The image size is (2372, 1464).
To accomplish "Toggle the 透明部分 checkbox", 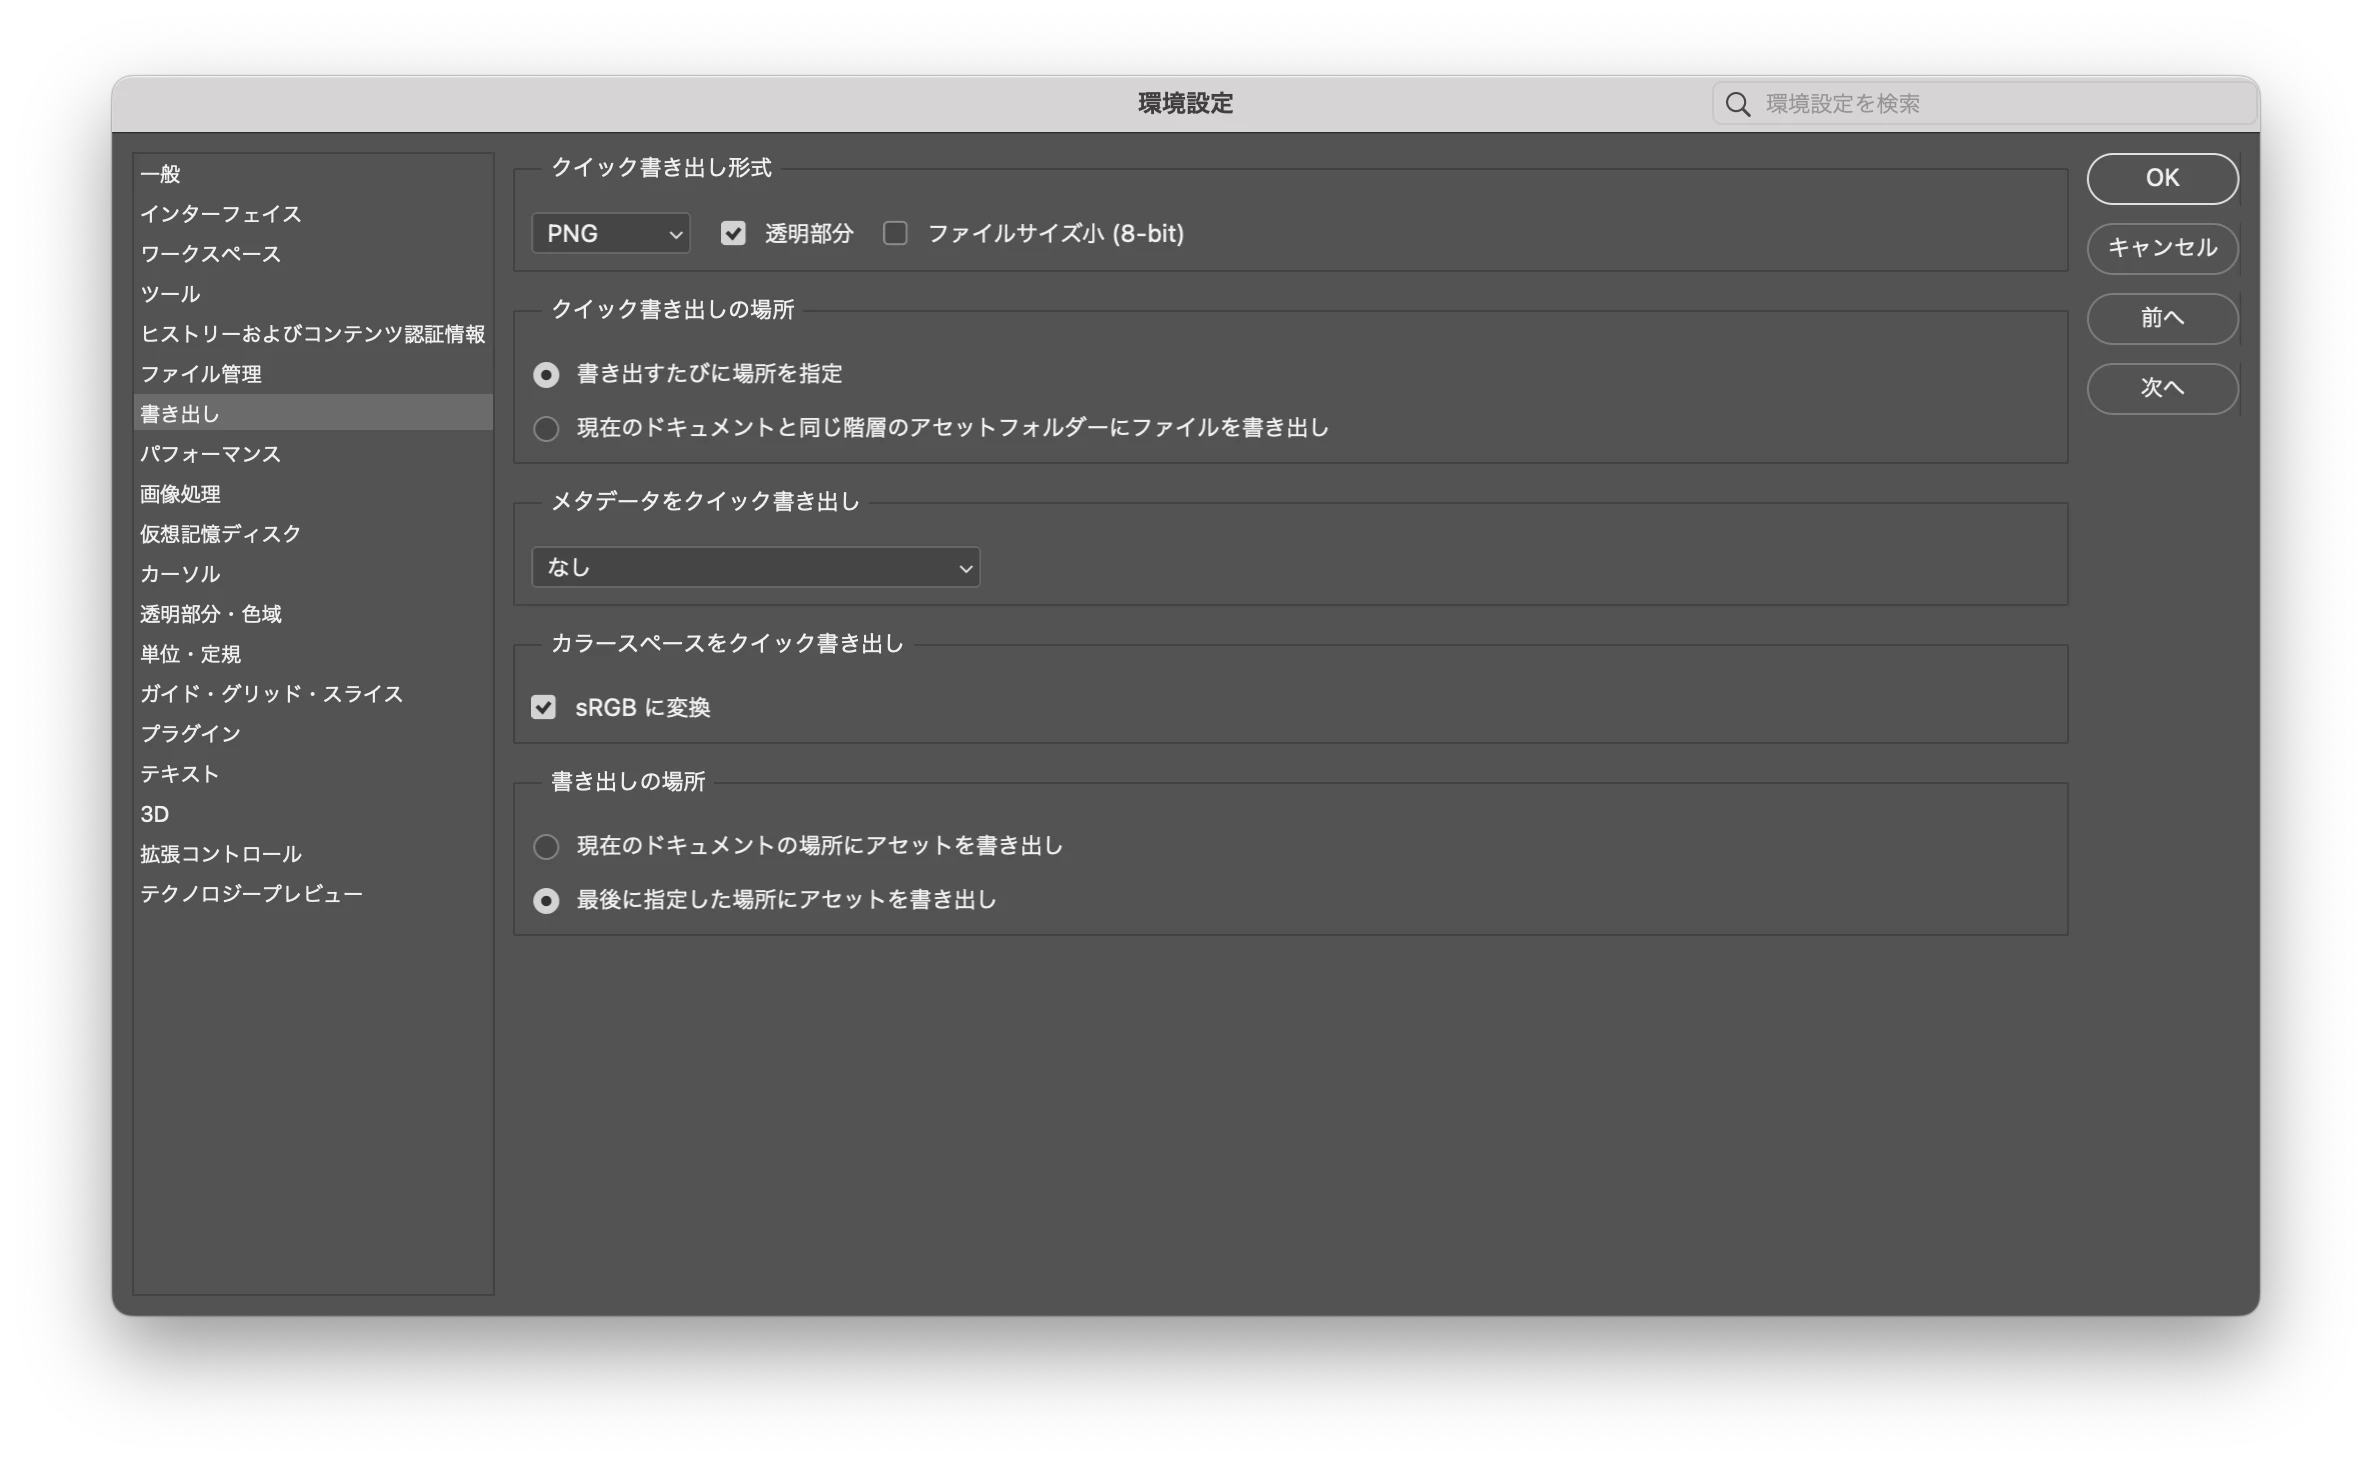I will tap(733, 234).
